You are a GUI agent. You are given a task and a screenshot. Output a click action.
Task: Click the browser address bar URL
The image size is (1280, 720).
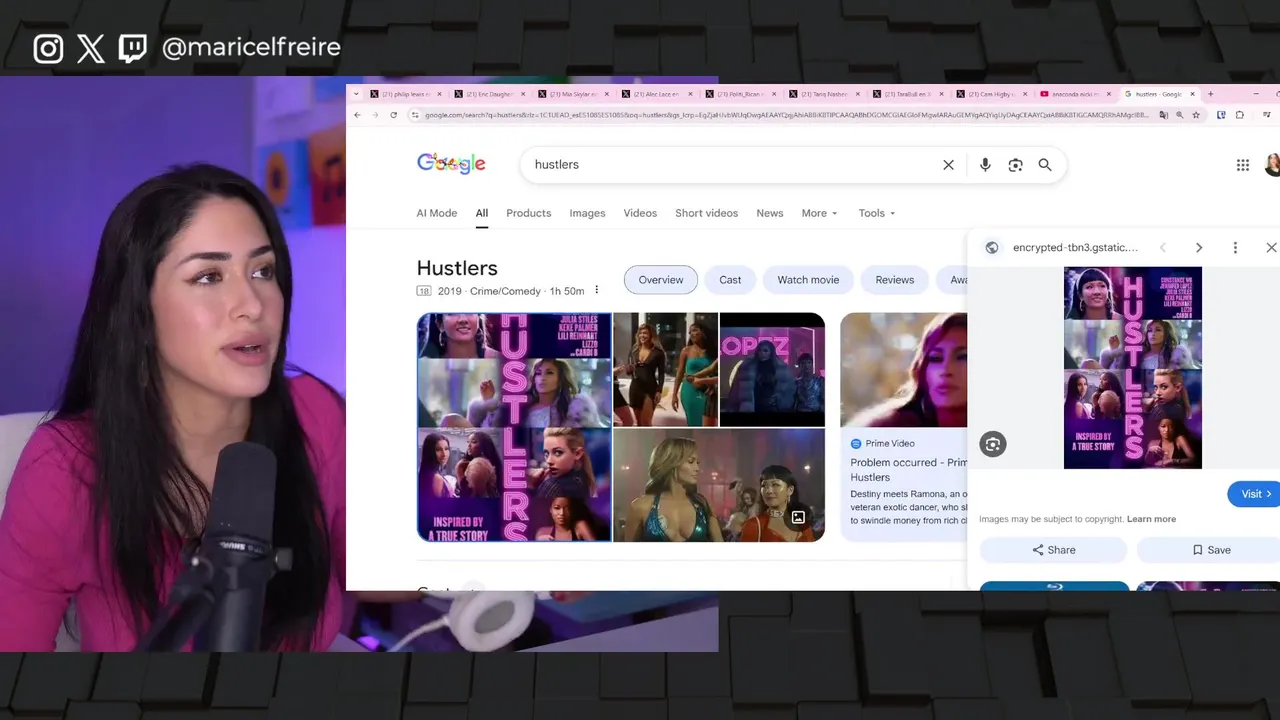[x=786, y=115]
